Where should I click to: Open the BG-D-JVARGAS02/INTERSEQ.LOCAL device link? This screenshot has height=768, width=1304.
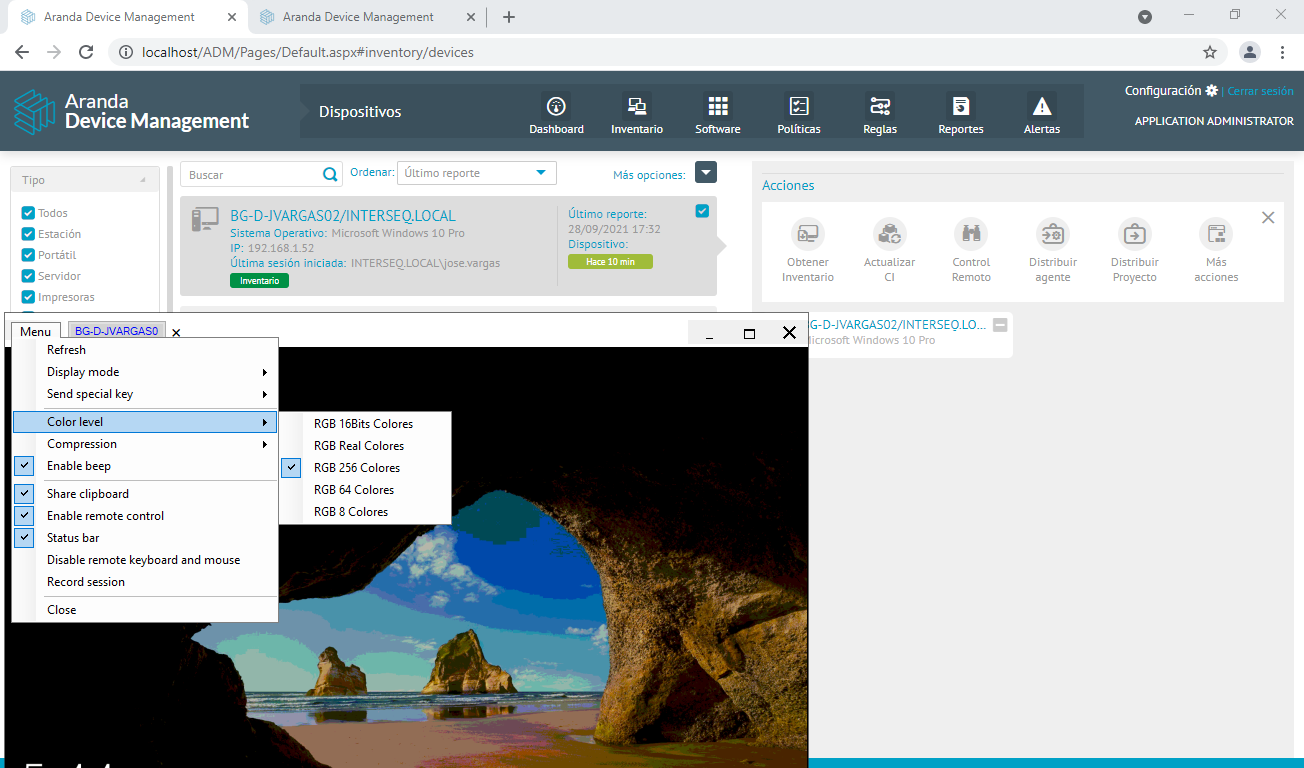coord(342,216)
